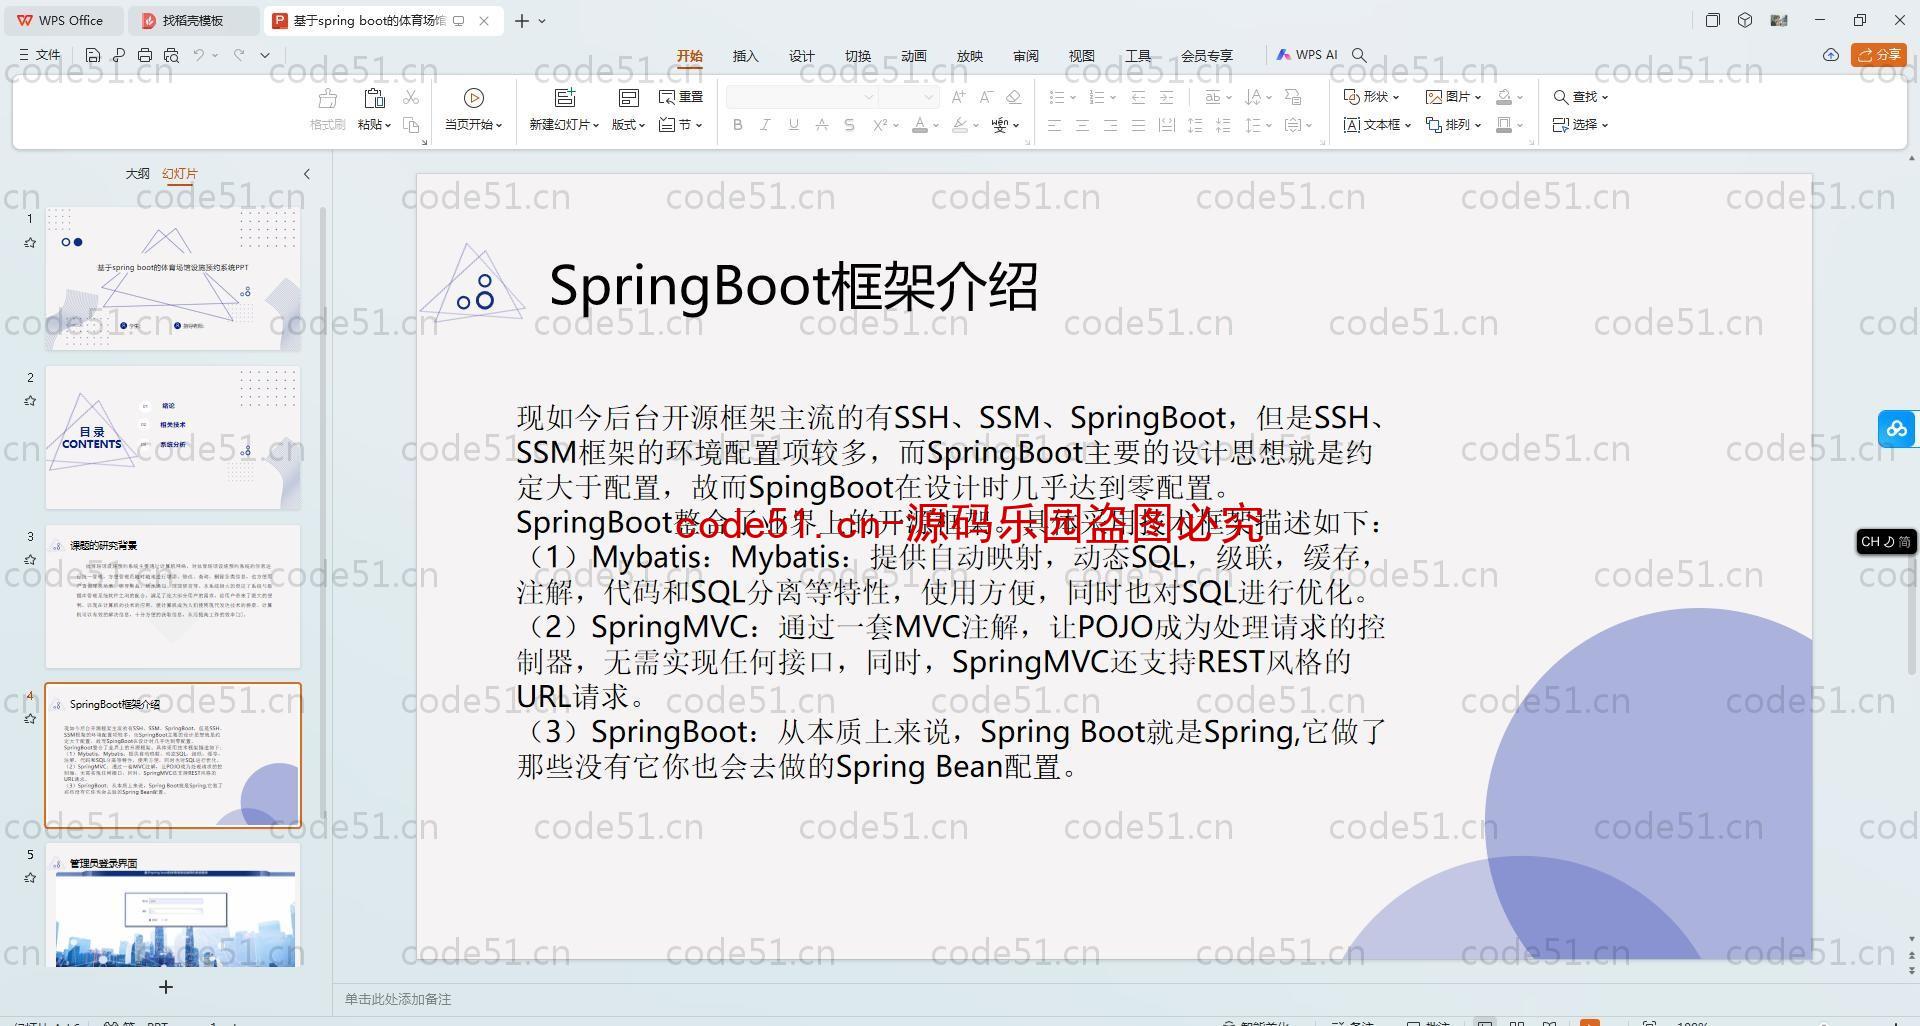This screenshot has height=1026, width=1920.
Task: Open the font name dropdown
Action: (869, 97)
